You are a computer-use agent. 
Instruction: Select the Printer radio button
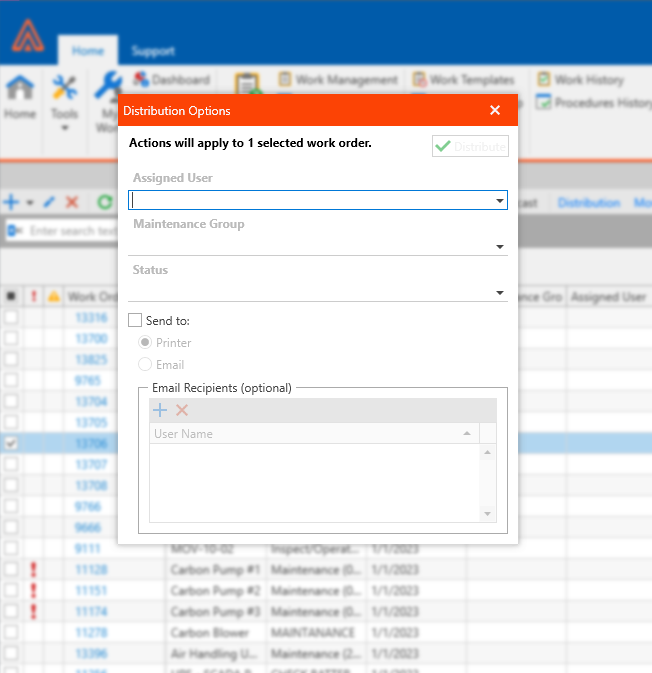coord(145,343)
